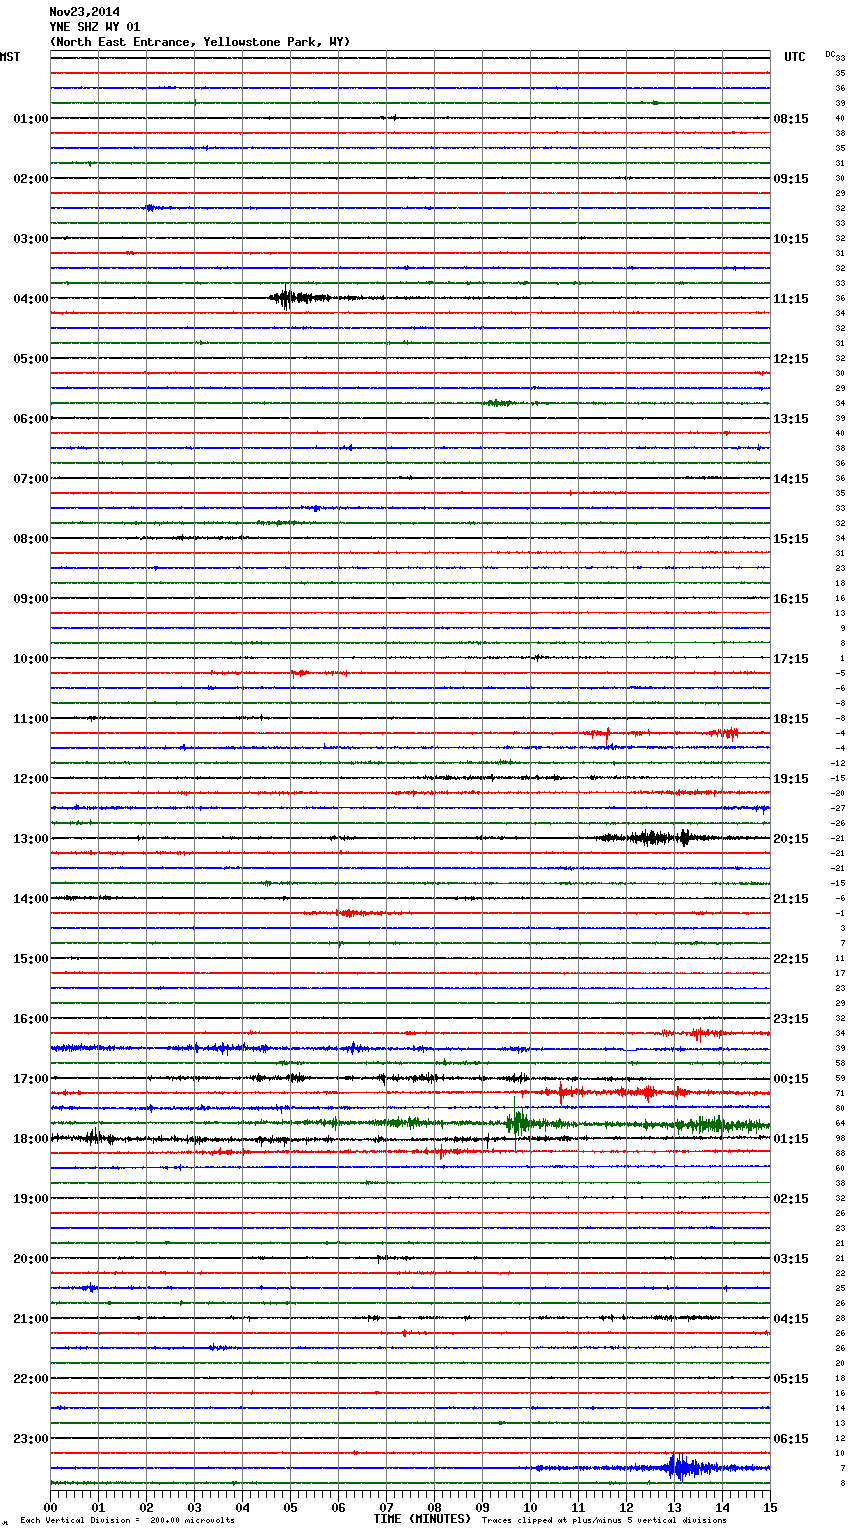Click the 20:15 UTC time label
The image size is (850, 1534).
pyautogui.click(x=791, y=839)
